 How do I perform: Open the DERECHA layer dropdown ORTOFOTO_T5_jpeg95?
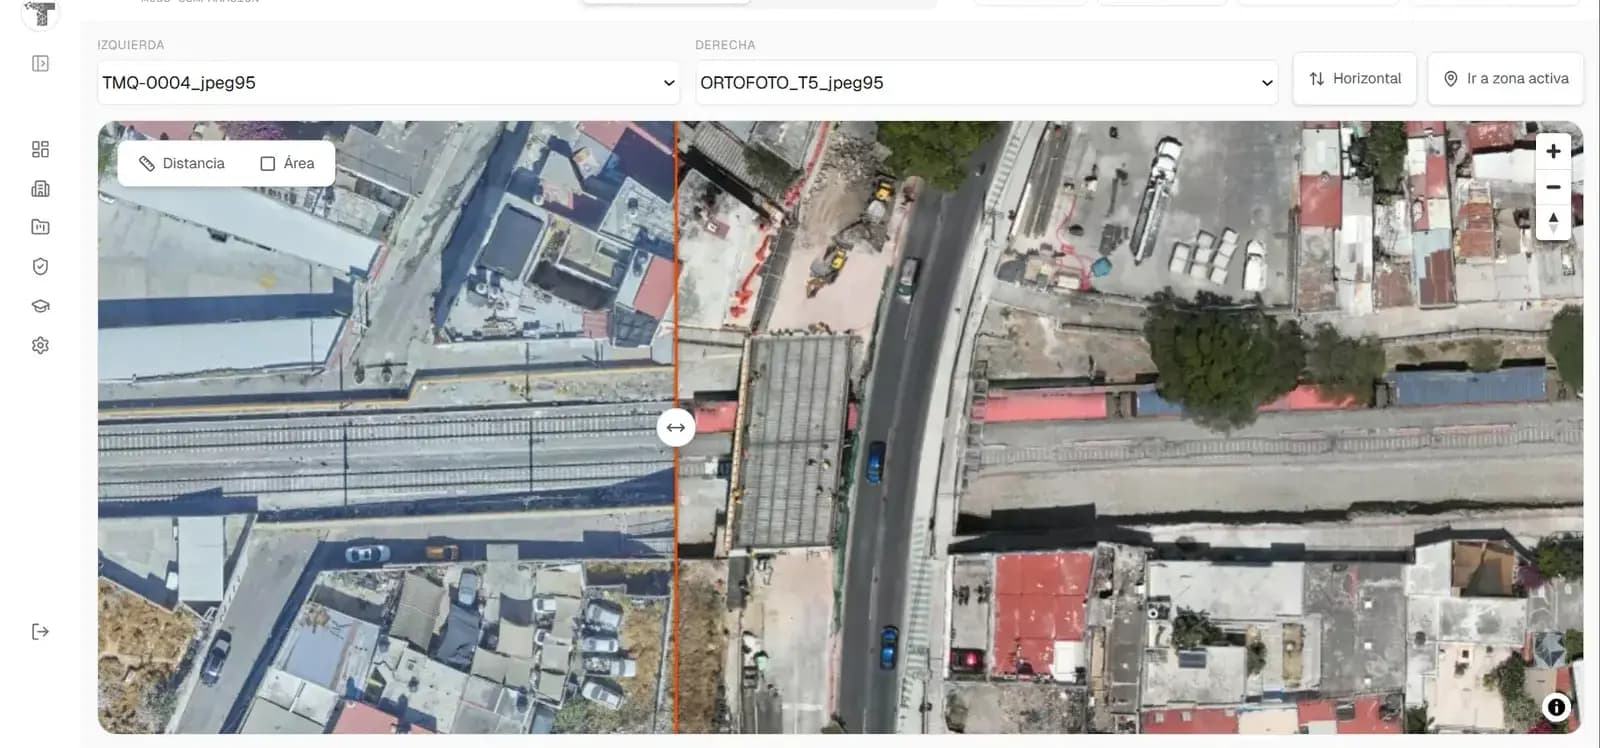coord(987,83)
